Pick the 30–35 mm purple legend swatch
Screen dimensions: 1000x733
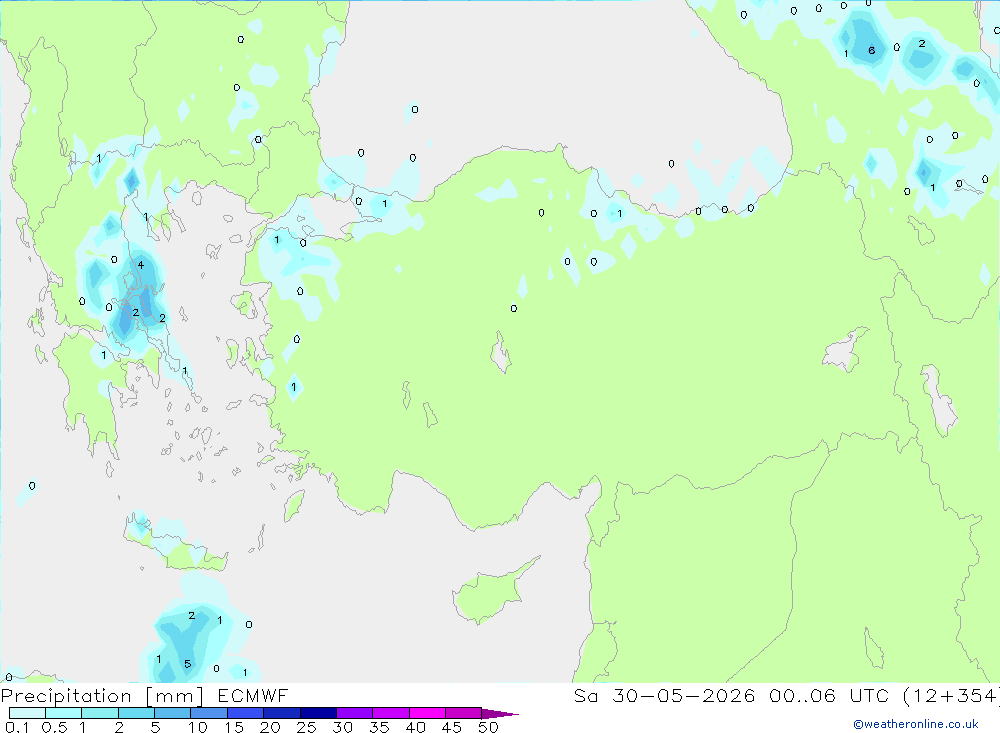coord(355,713)
